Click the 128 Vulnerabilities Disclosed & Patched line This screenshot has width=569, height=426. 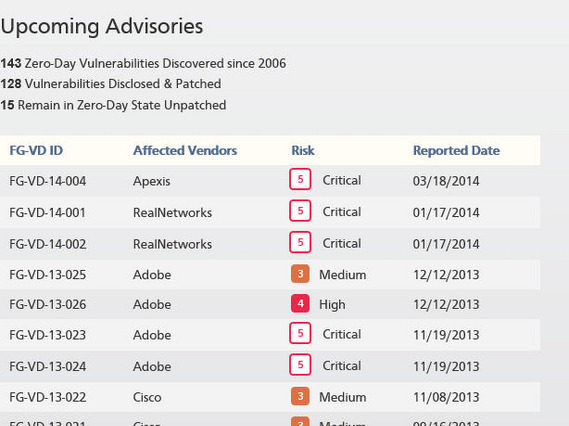(111, 84)
